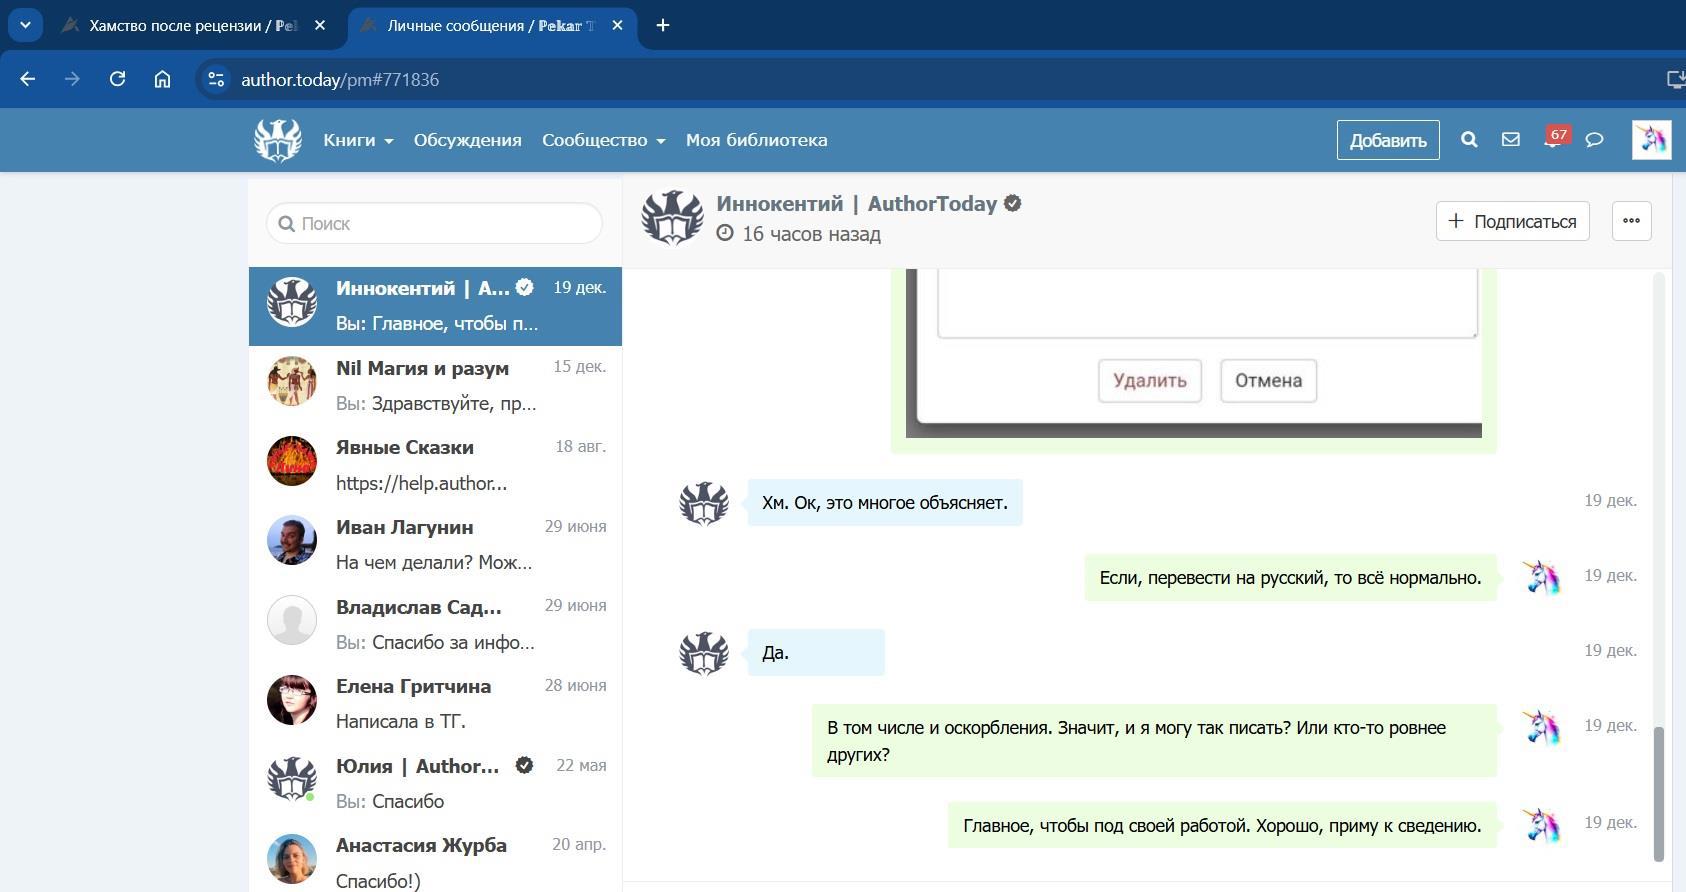Viewport: 1686px width, 892px height.
Task: Click Иван Лагунин's avatar photo
Action: 292,540
